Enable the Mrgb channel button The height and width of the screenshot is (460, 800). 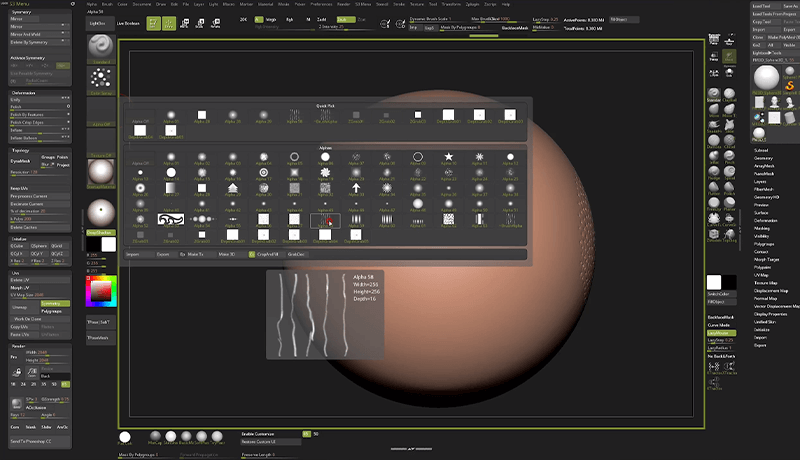(x=271, y=19)
